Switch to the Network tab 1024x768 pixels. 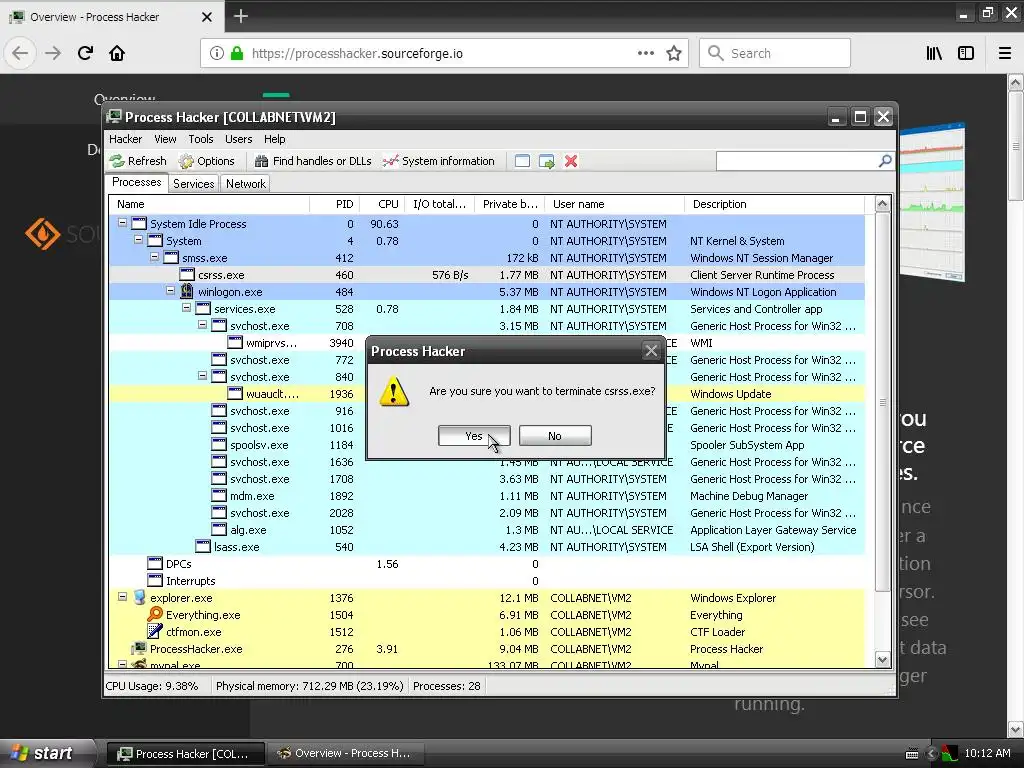click(x=246, y=184)
